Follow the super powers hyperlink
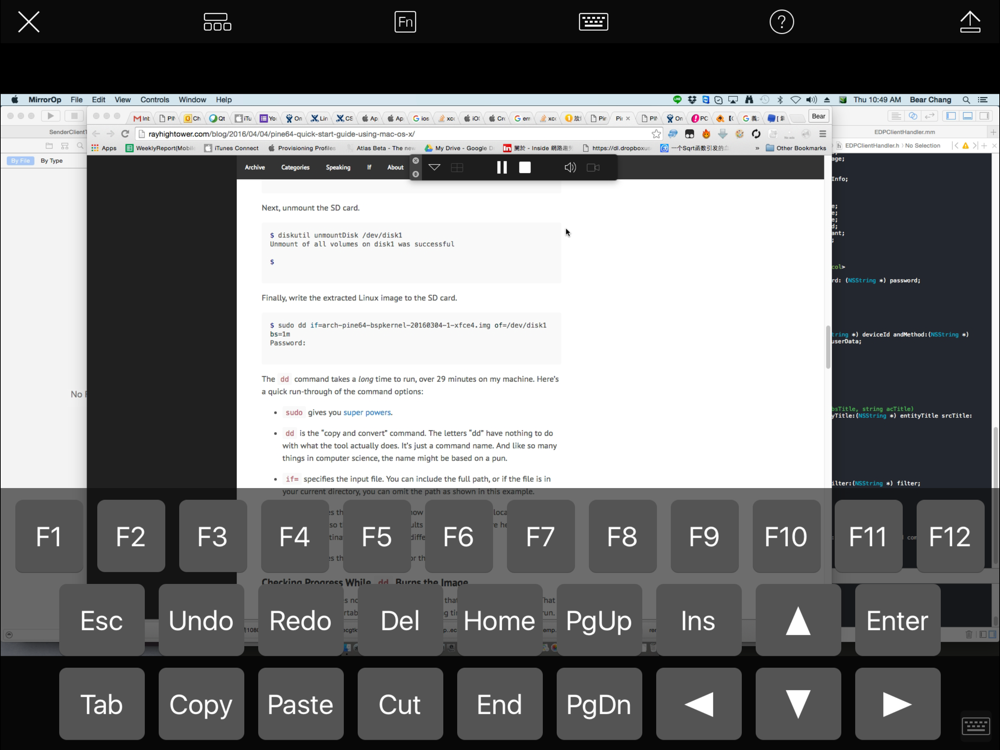The width and height of the screenshot is (1000, 750). coord(367,413)
